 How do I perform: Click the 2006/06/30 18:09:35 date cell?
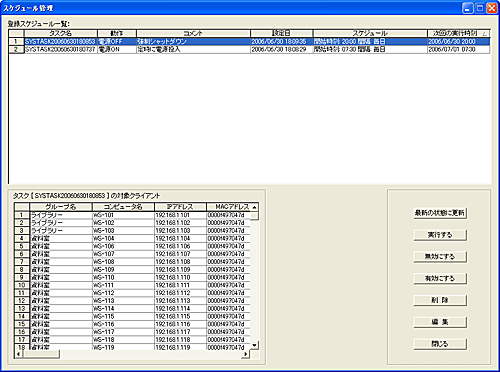coord(282,42)
